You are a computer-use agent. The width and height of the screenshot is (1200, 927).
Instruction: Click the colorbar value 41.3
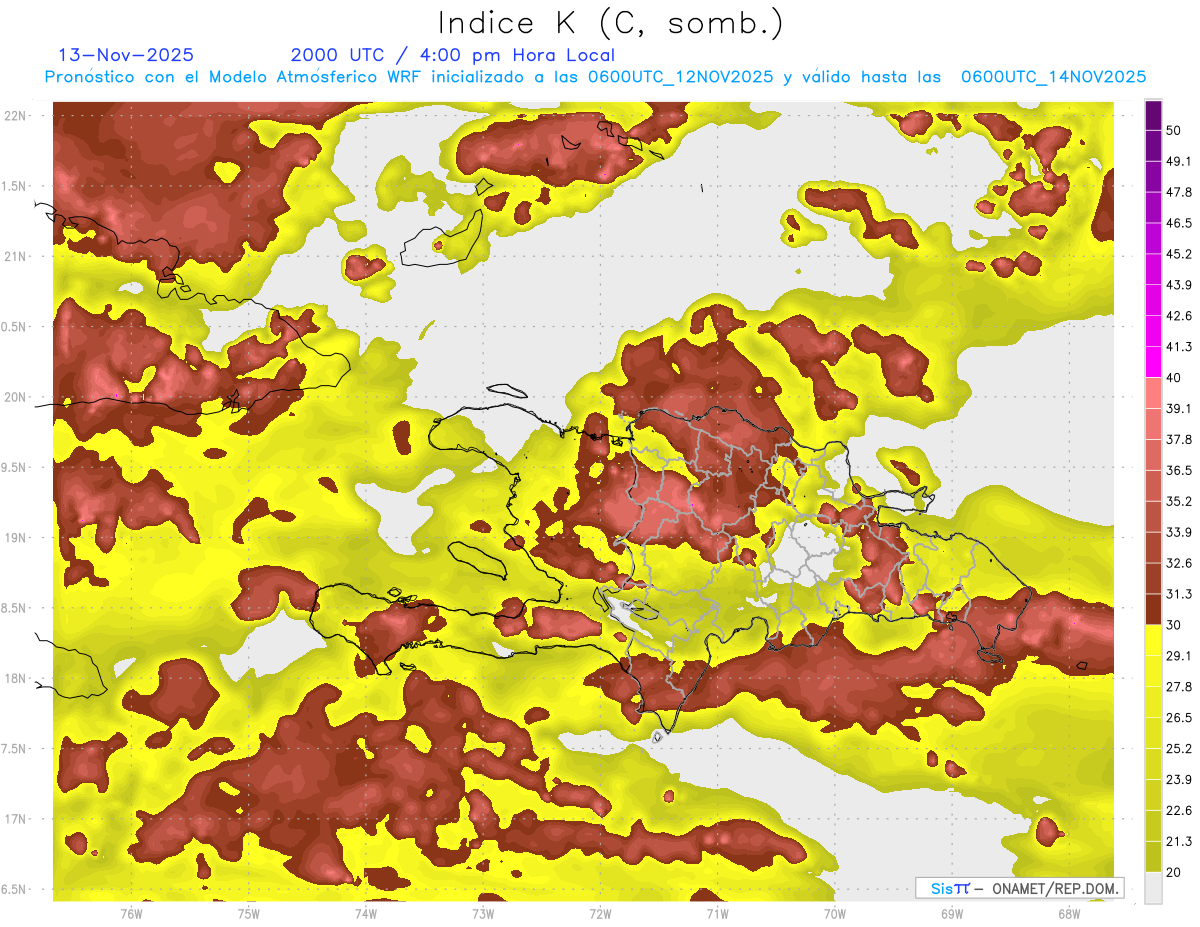pyautogui.click(x=1179, y=347)
